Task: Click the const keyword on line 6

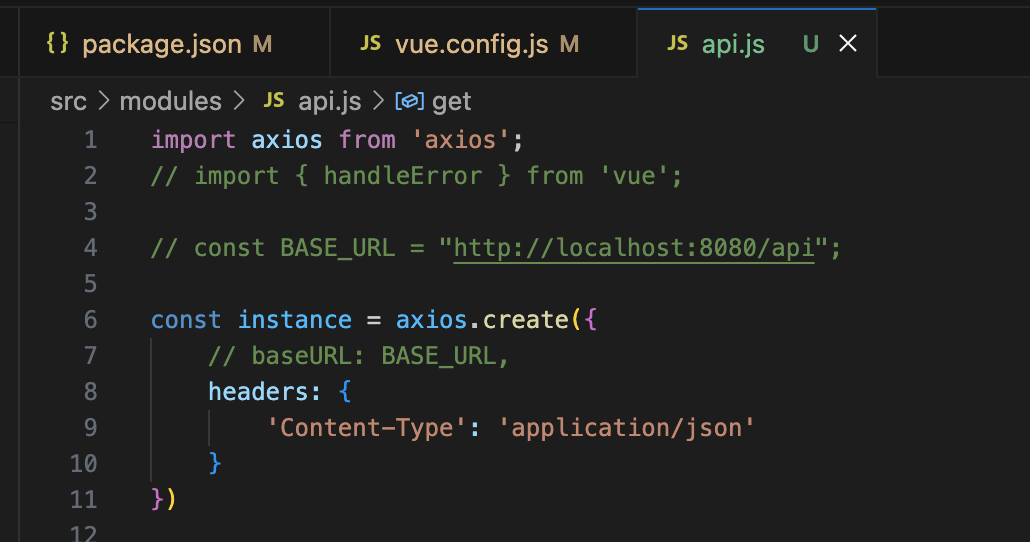Action: (186, 320)
